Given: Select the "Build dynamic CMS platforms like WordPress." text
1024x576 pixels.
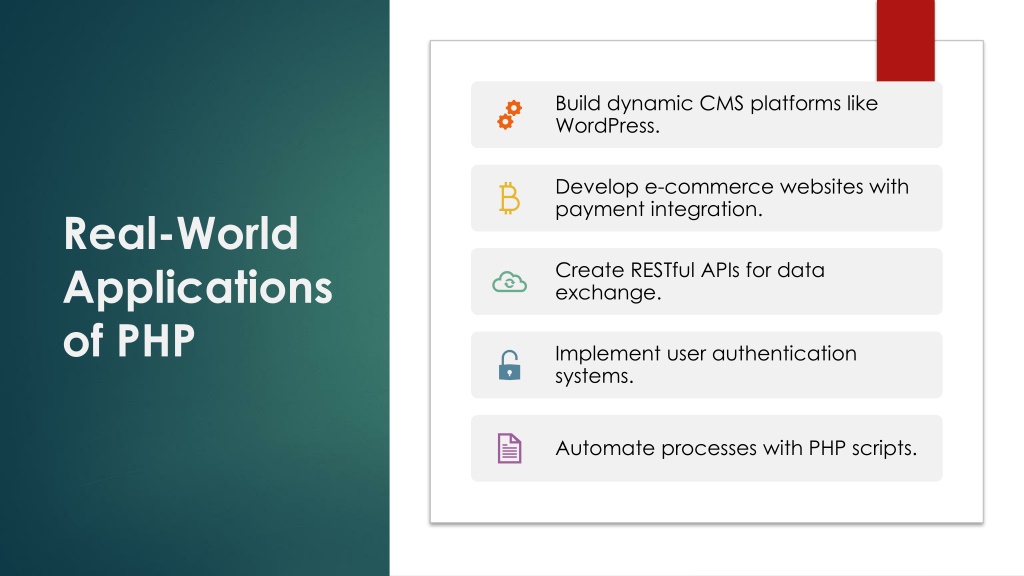Looking at the screenshot, I should (x=716, y=114).
